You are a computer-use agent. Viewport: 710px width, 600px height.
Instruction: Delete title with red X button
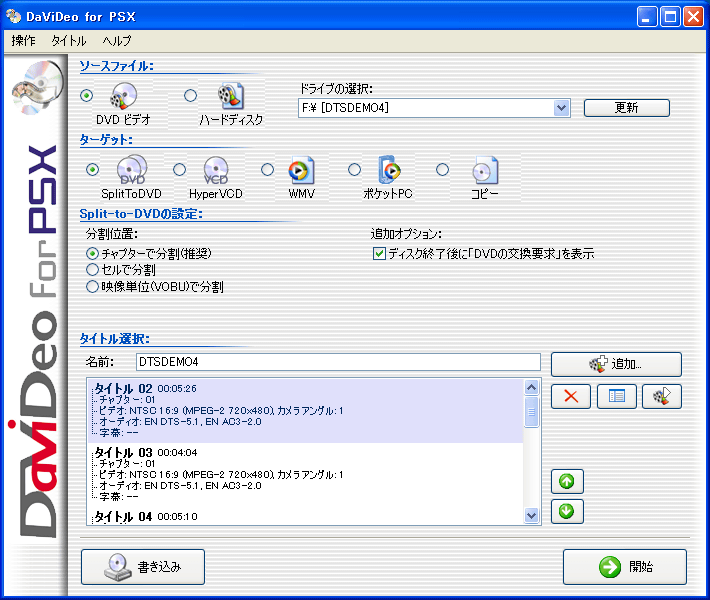point(571,397)
